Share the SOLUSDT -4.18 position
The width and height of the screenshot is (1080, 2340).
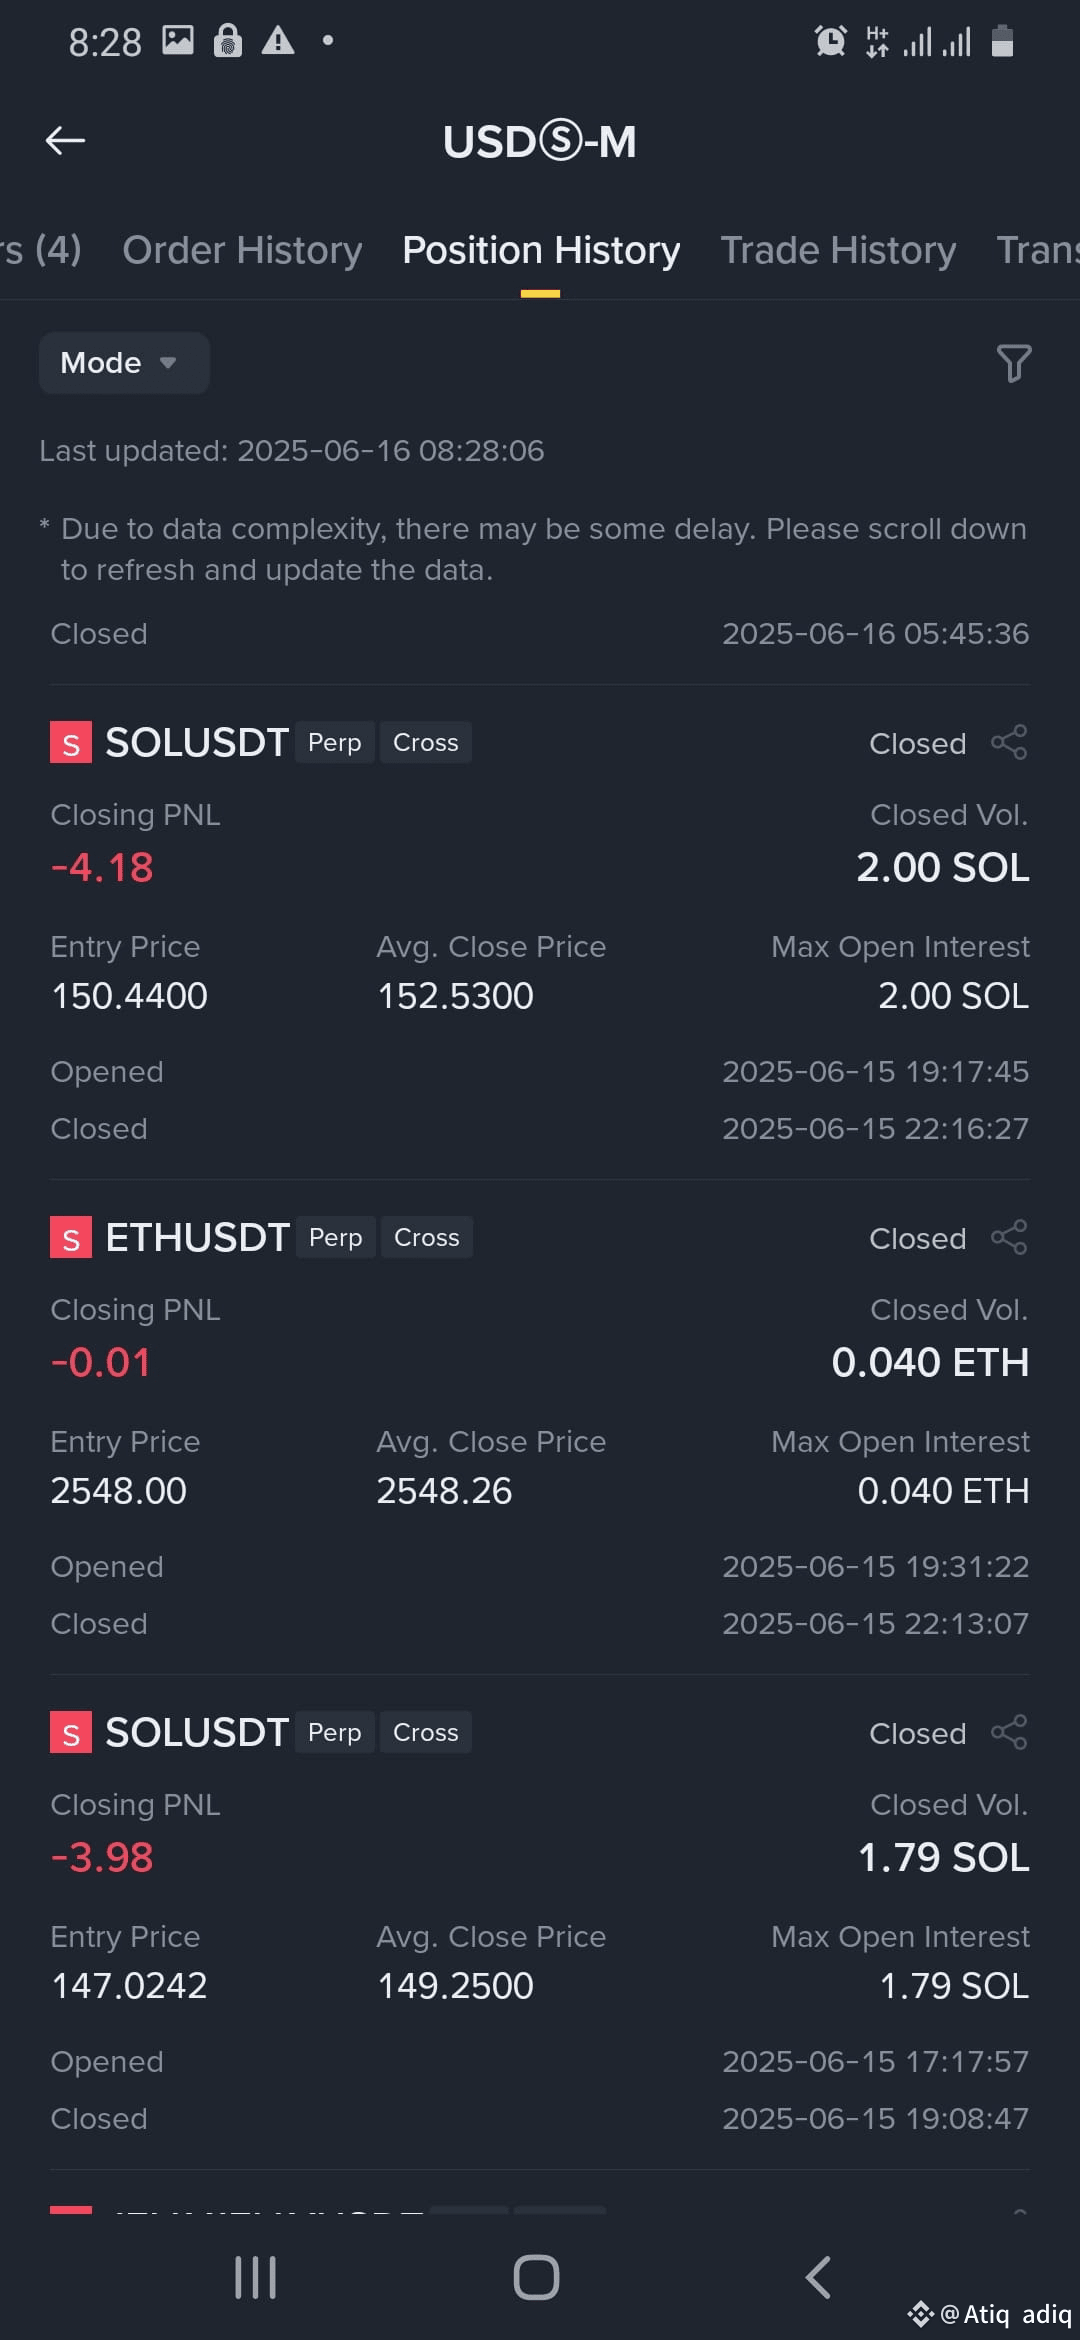coord(1009,743)
